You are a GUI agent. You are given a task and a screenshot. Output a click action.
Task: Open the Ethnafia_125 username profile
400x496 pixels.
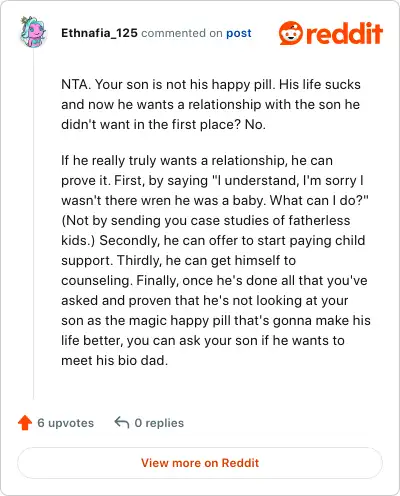coord(99,33)
